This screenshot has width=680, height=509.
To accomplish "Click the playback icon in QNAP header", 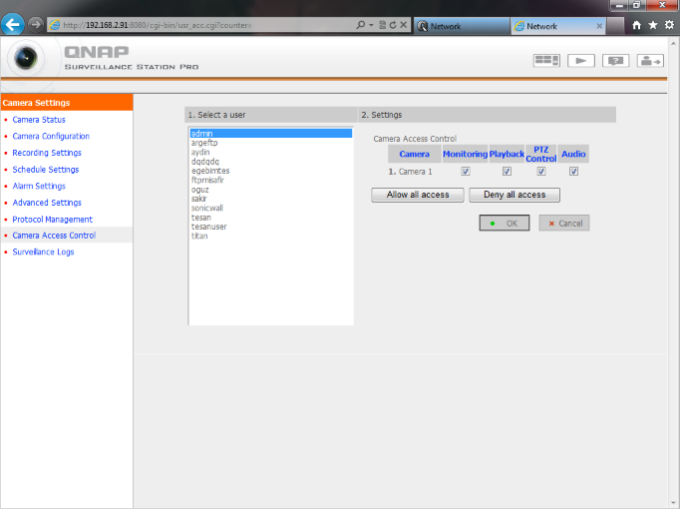I will [581, 60].
